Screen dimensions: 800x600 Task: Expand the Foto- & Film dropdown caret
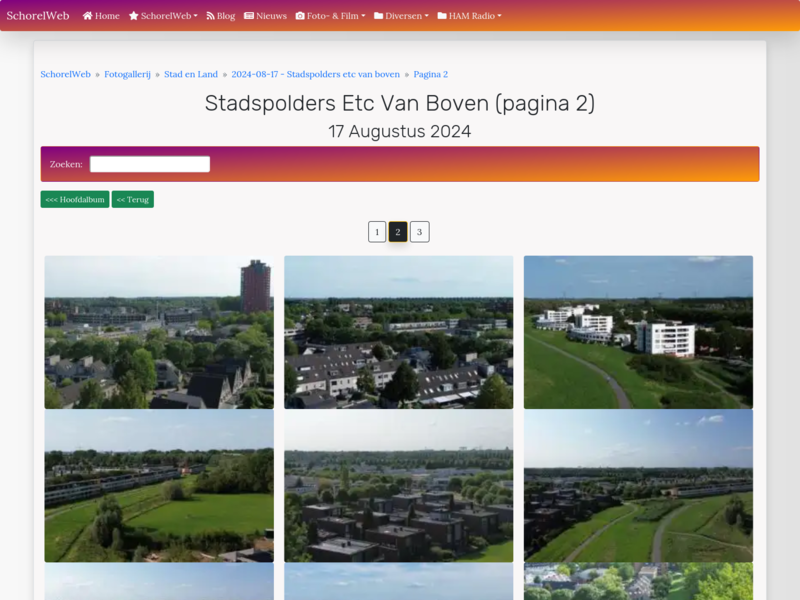coord(363,16)
